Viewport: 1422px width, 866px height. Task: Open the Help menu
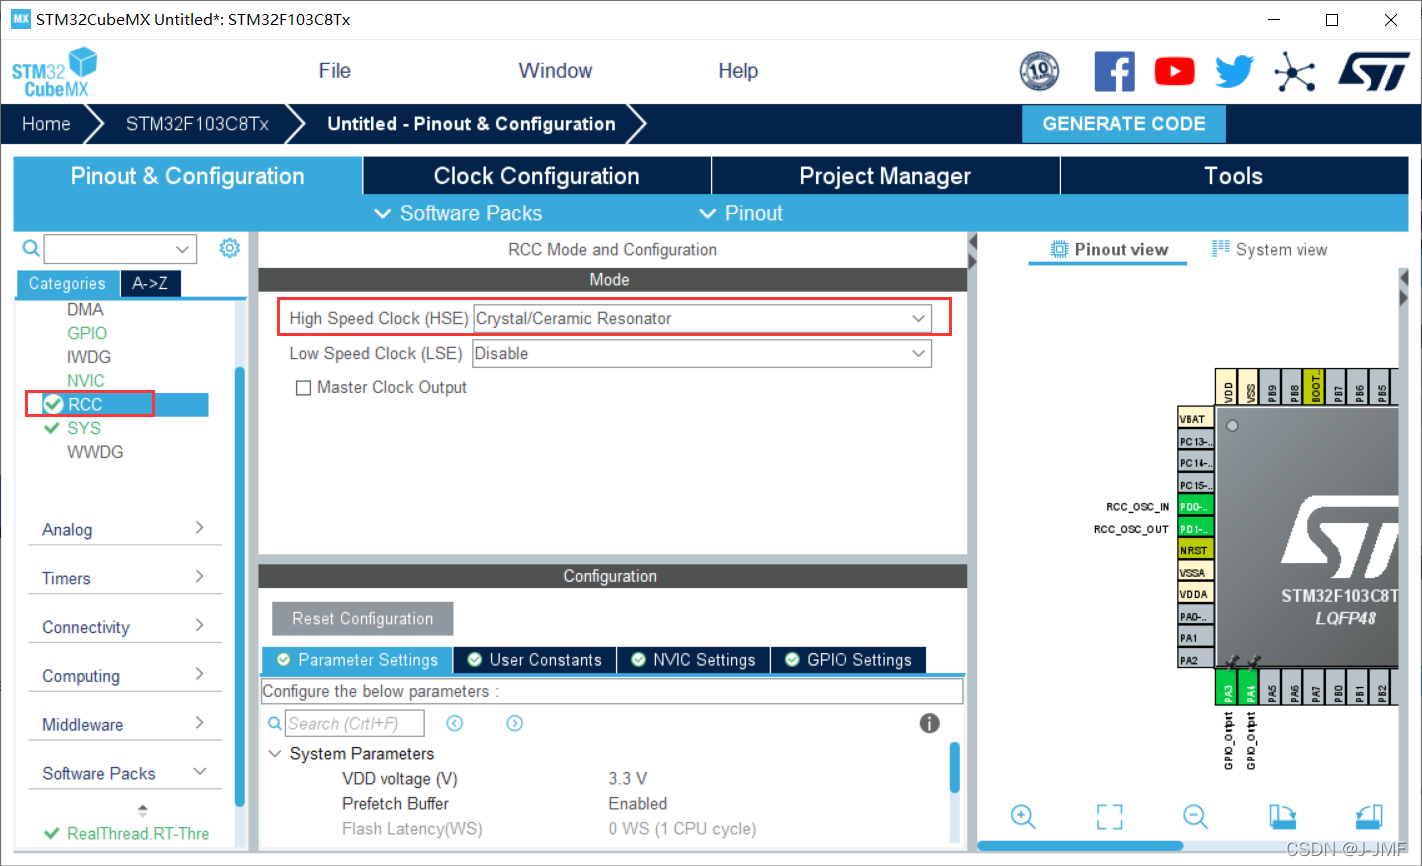point(738,71)
